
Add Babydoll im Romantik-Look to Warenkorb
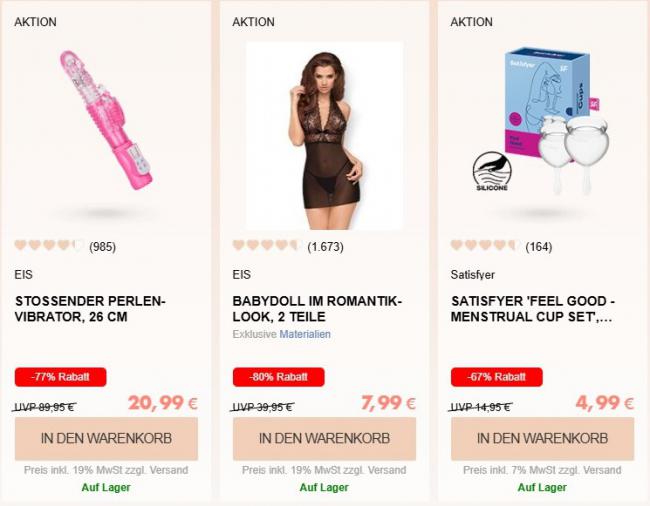[x=324, y=438]
